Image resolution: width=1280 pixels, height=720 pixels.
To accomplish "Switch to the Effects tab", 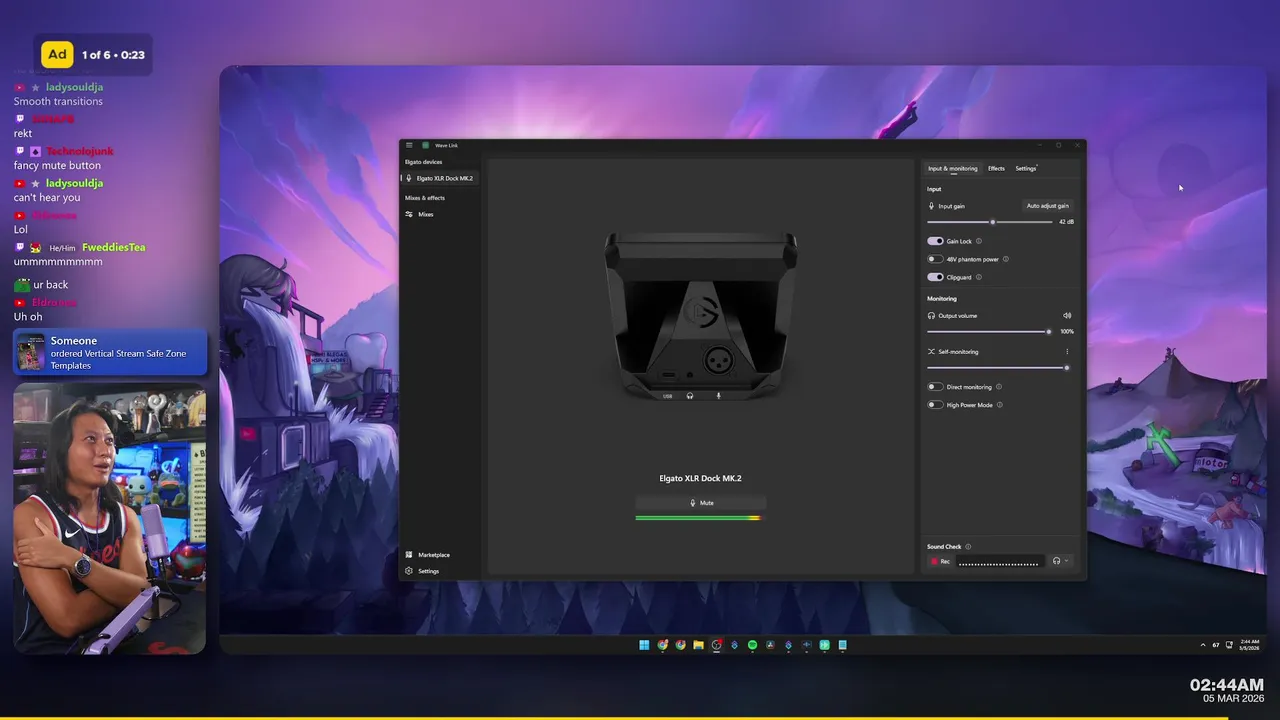I will point(996,168).
